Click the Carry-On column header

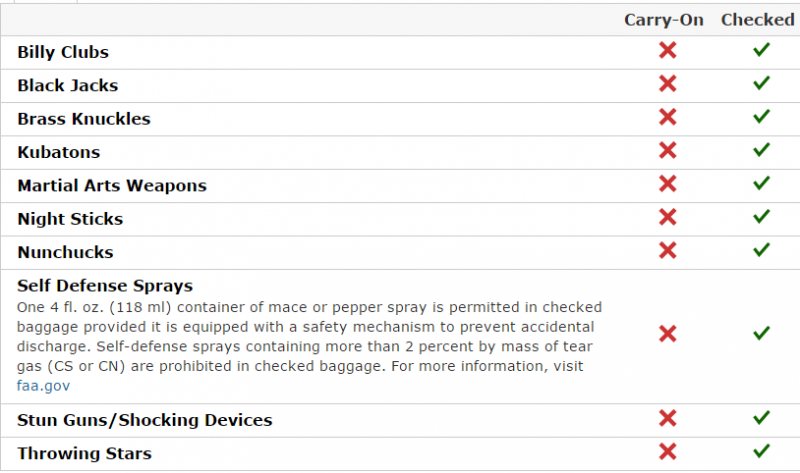click(x=664, y=20)
